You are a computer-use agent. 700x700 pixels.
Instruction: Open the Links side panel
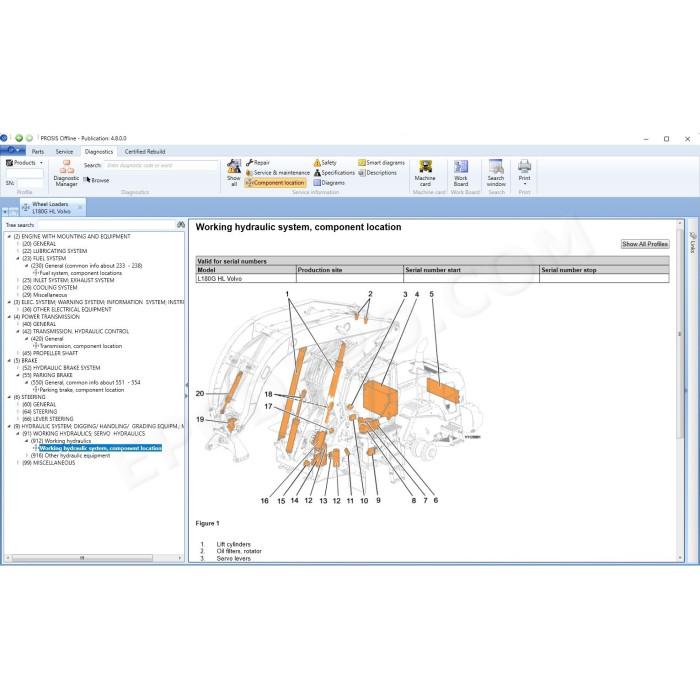tap(692, 242)
